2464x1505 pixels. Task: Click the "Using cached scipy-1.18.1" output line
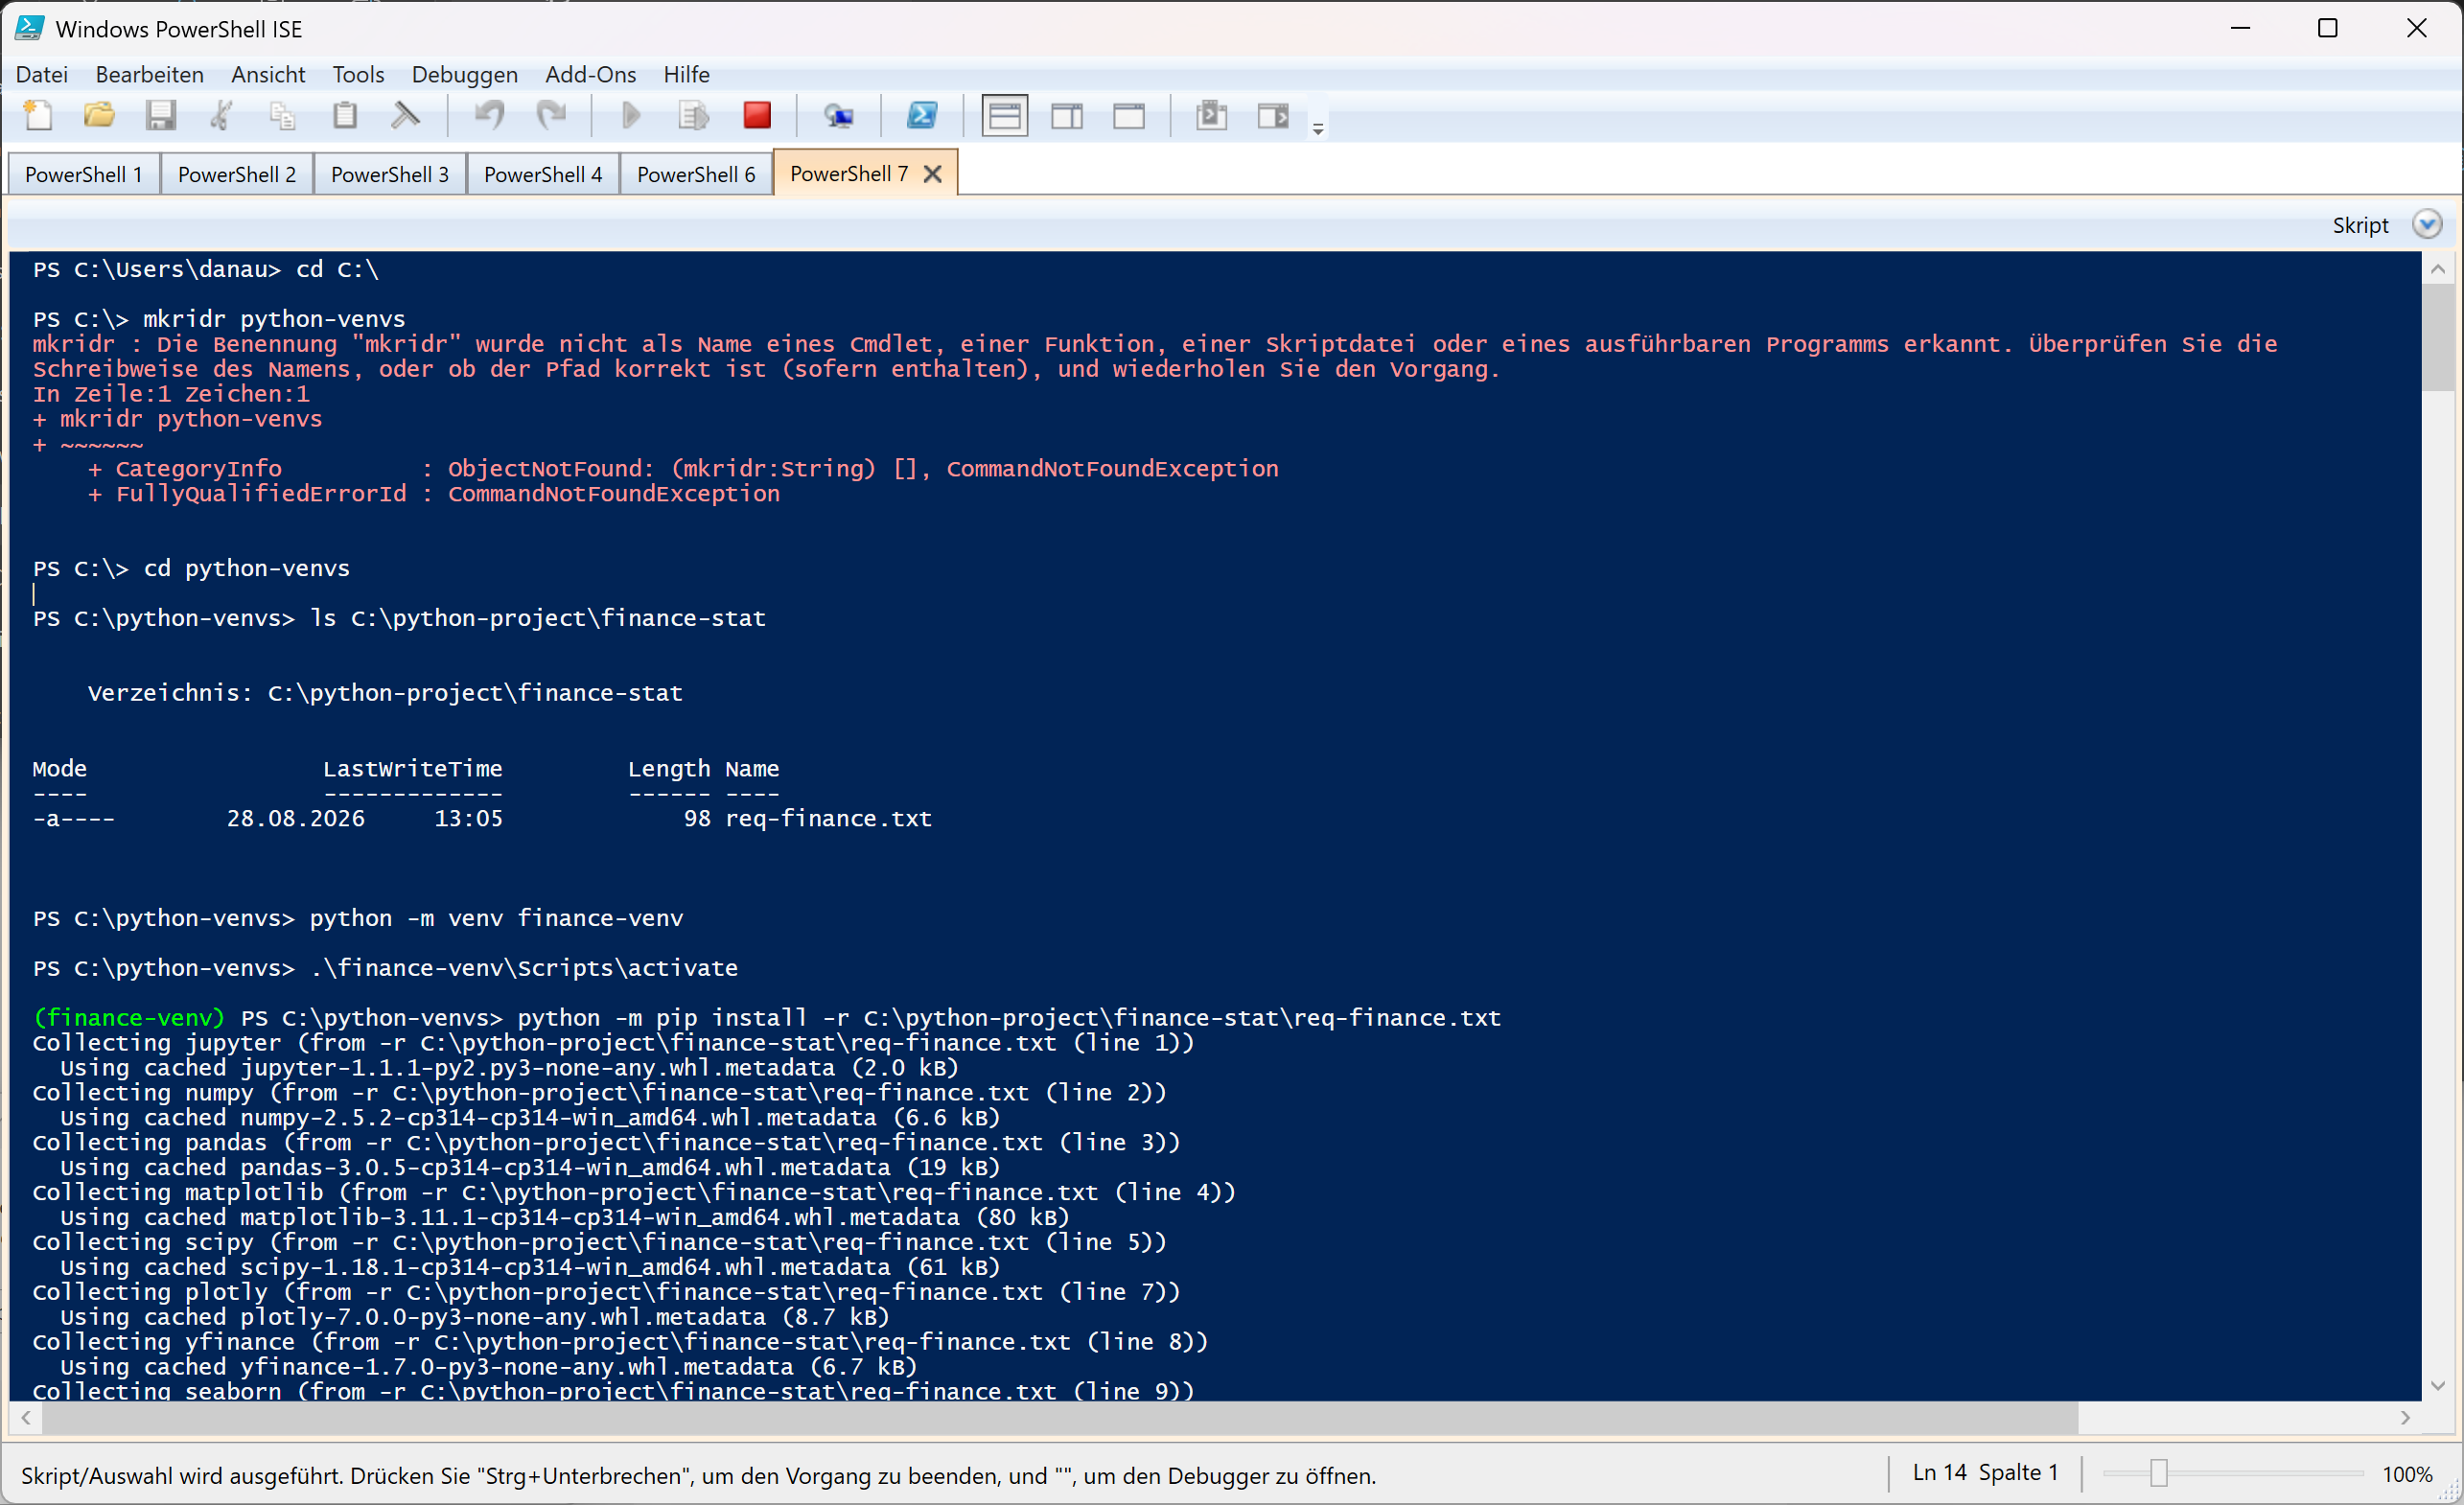coord(530,1267)
